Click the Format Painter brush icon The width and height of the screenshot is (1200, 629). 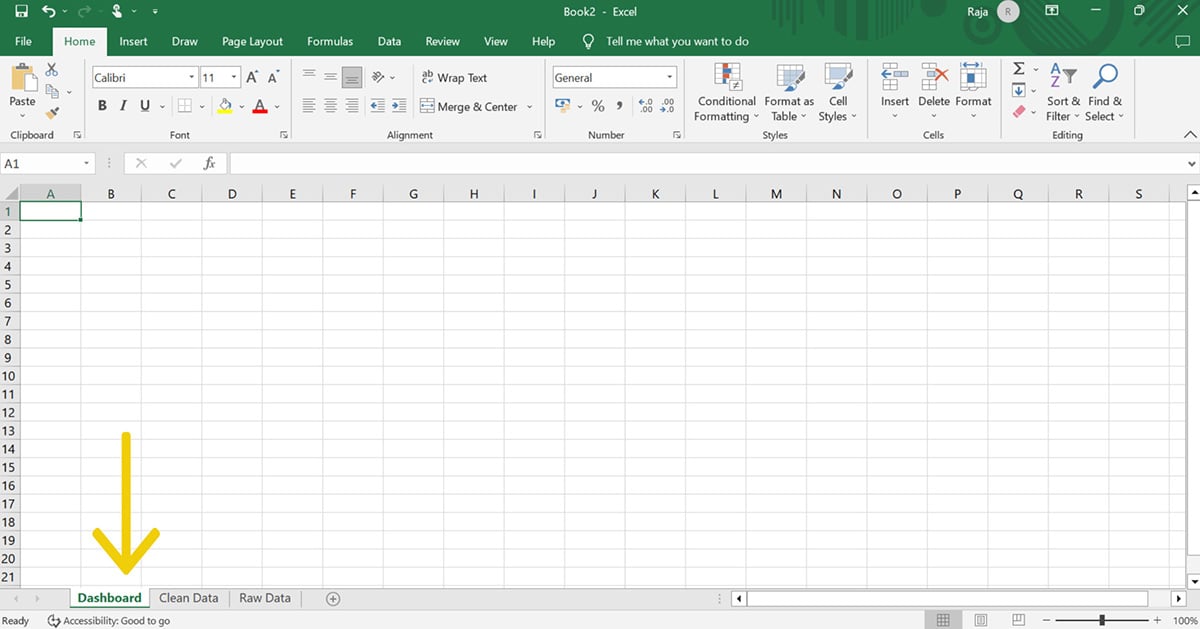point(52,113)
